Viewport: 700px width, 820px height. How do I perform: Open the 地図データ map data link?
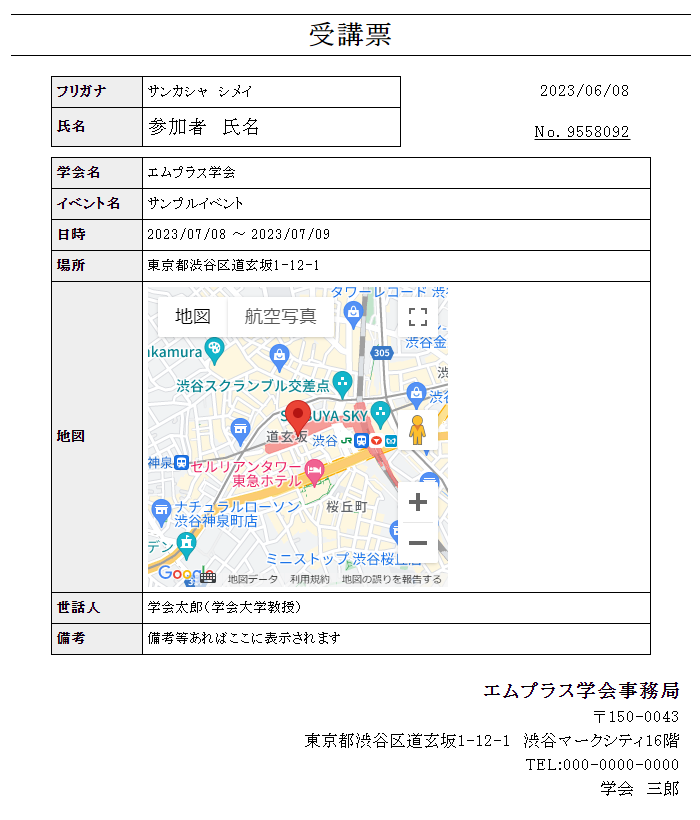253,579
